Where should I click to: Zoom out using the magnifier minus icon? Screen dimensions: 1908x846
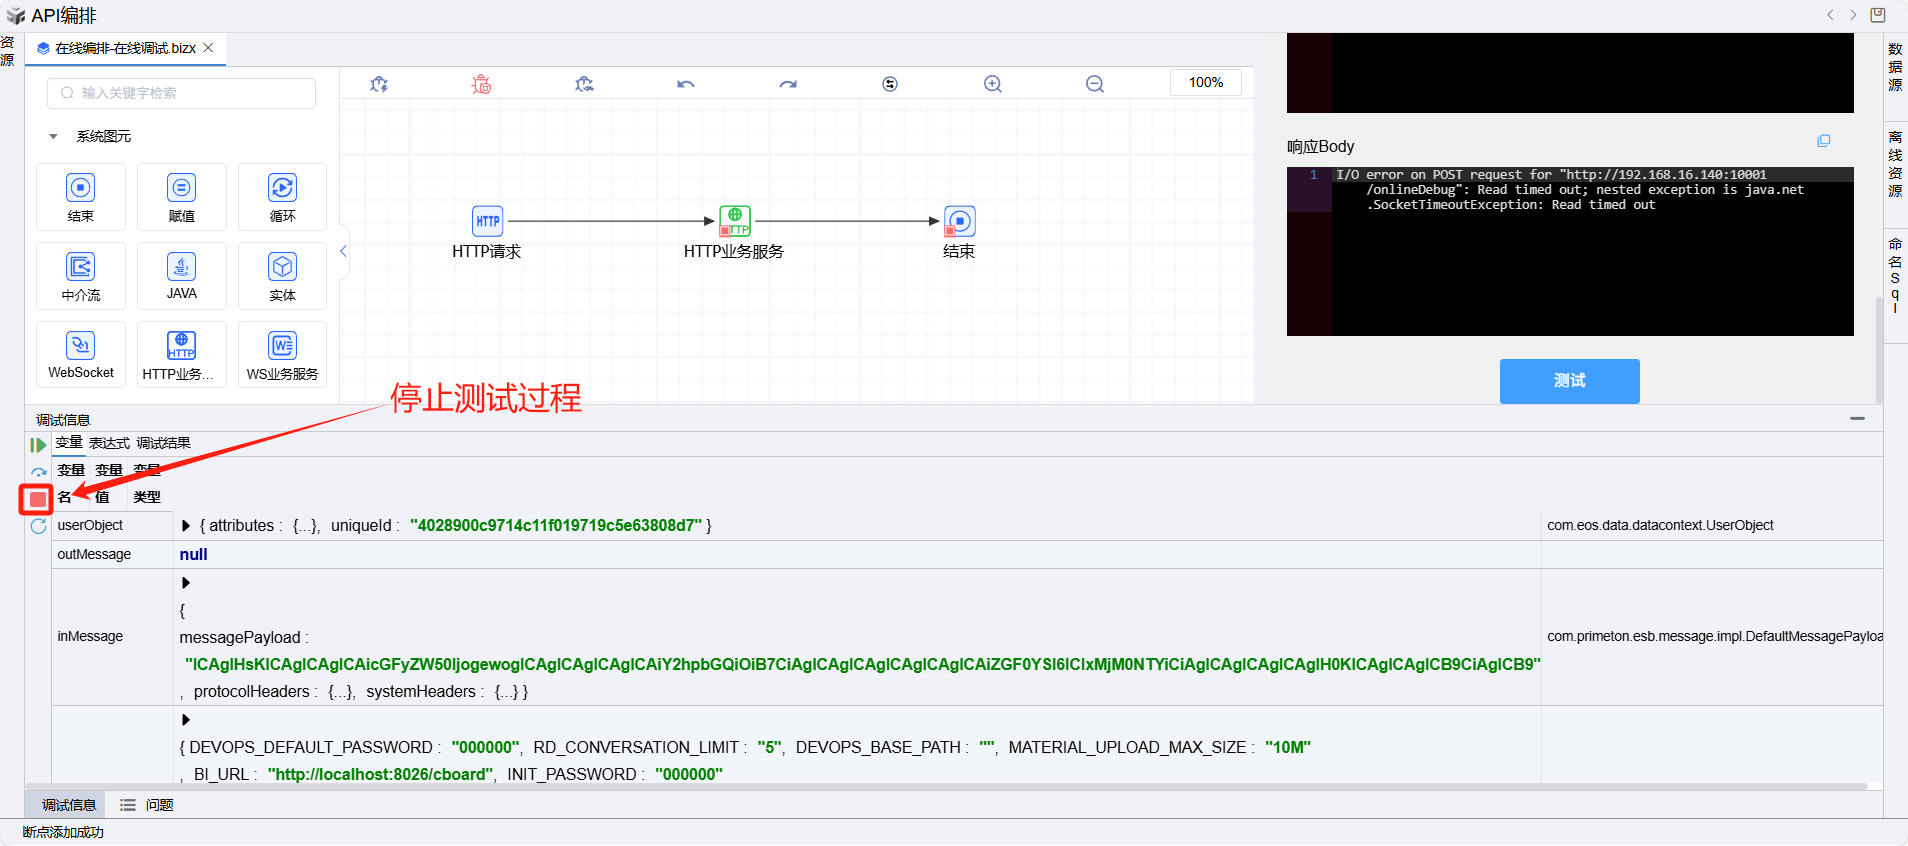pyautogui.click(x=1095, y=84)
